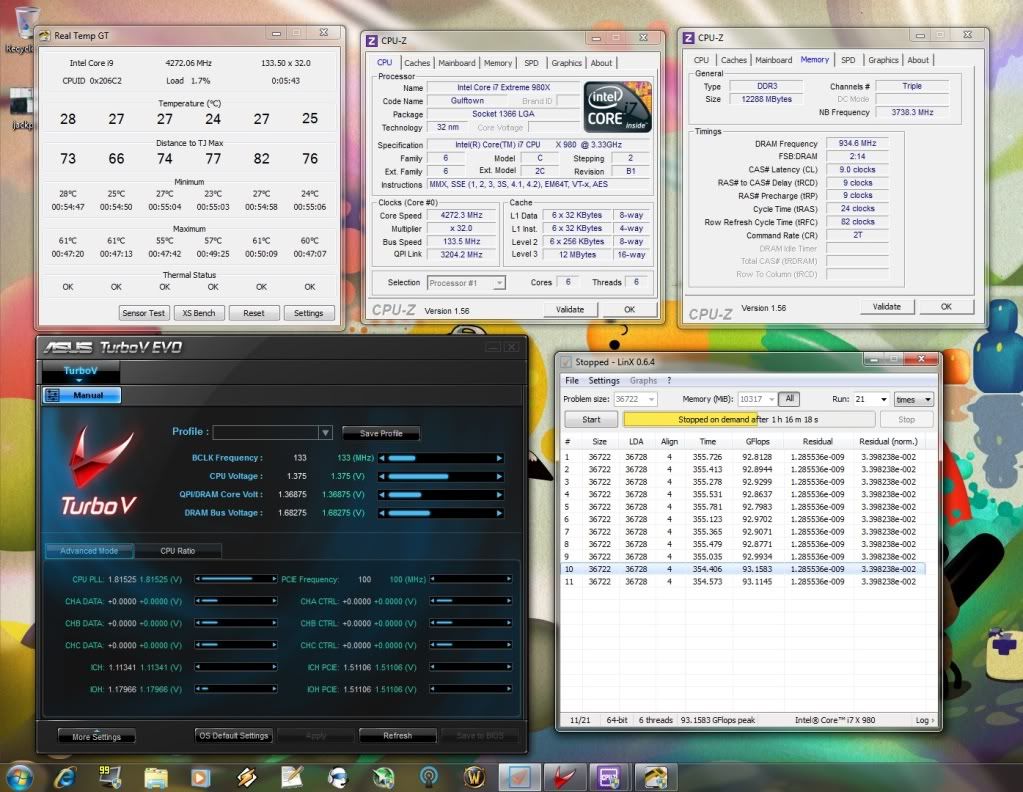Open the File menu in LinX
The width and height of the screenshot is (1023, 792).
click(572, 380)
